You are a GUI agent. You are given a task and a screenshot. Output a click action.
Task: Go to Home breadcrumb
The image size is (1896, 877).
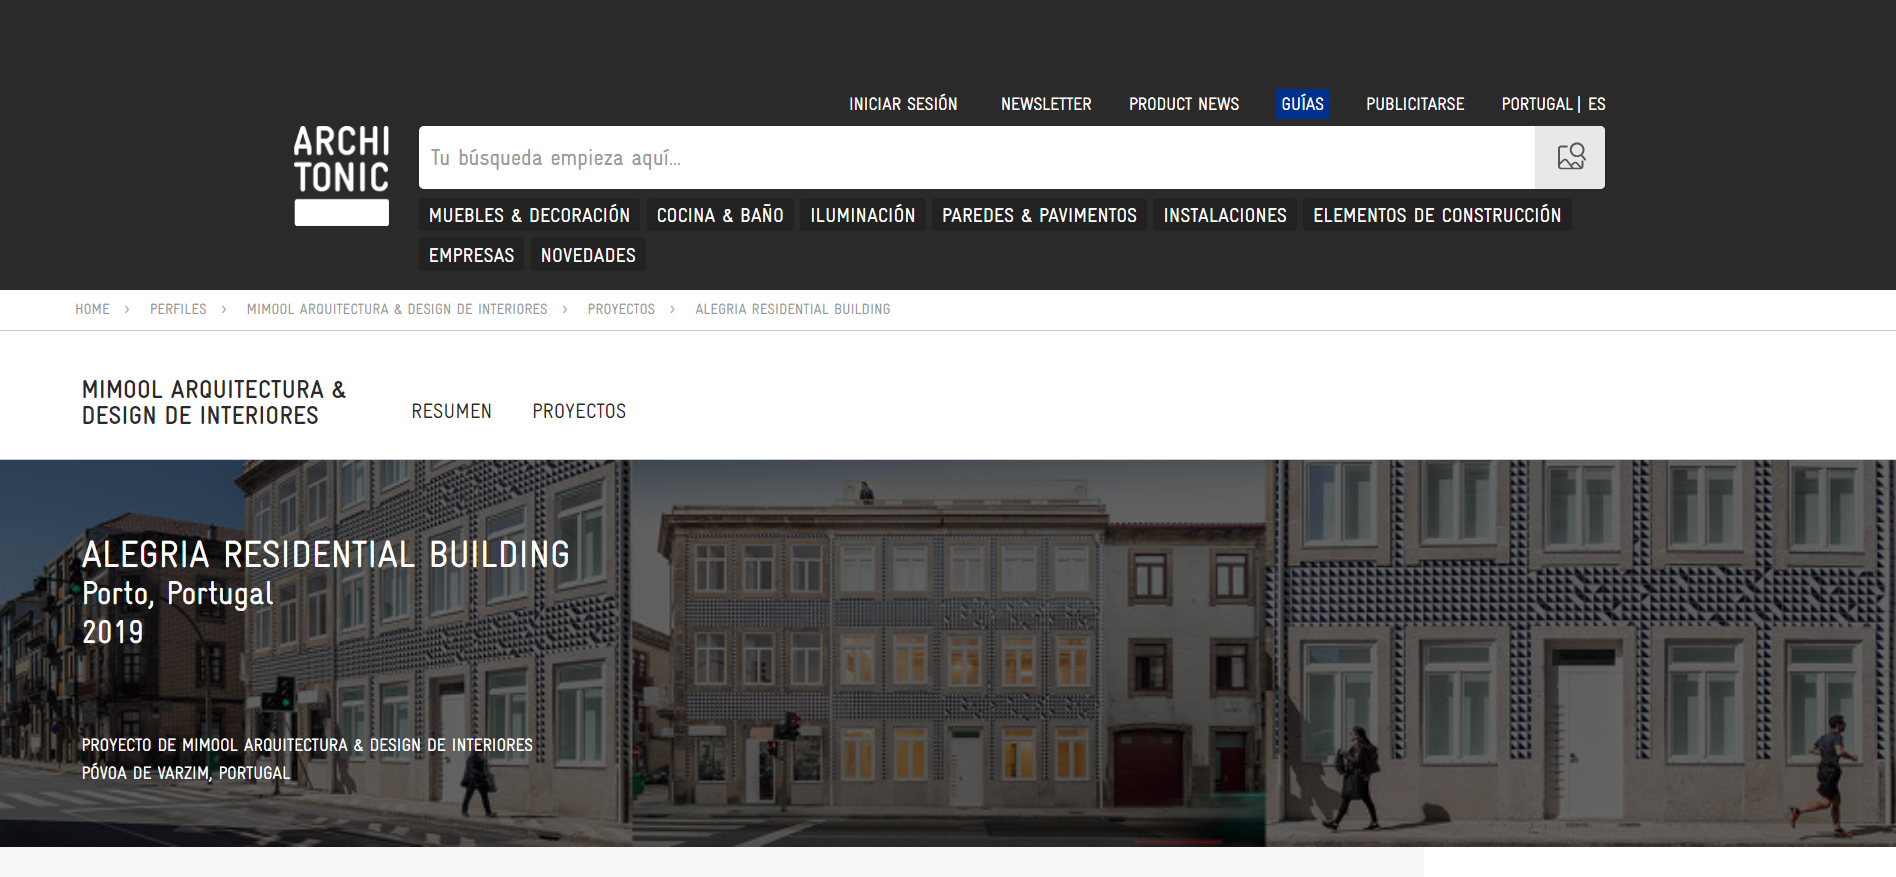(x=92, y=309)
